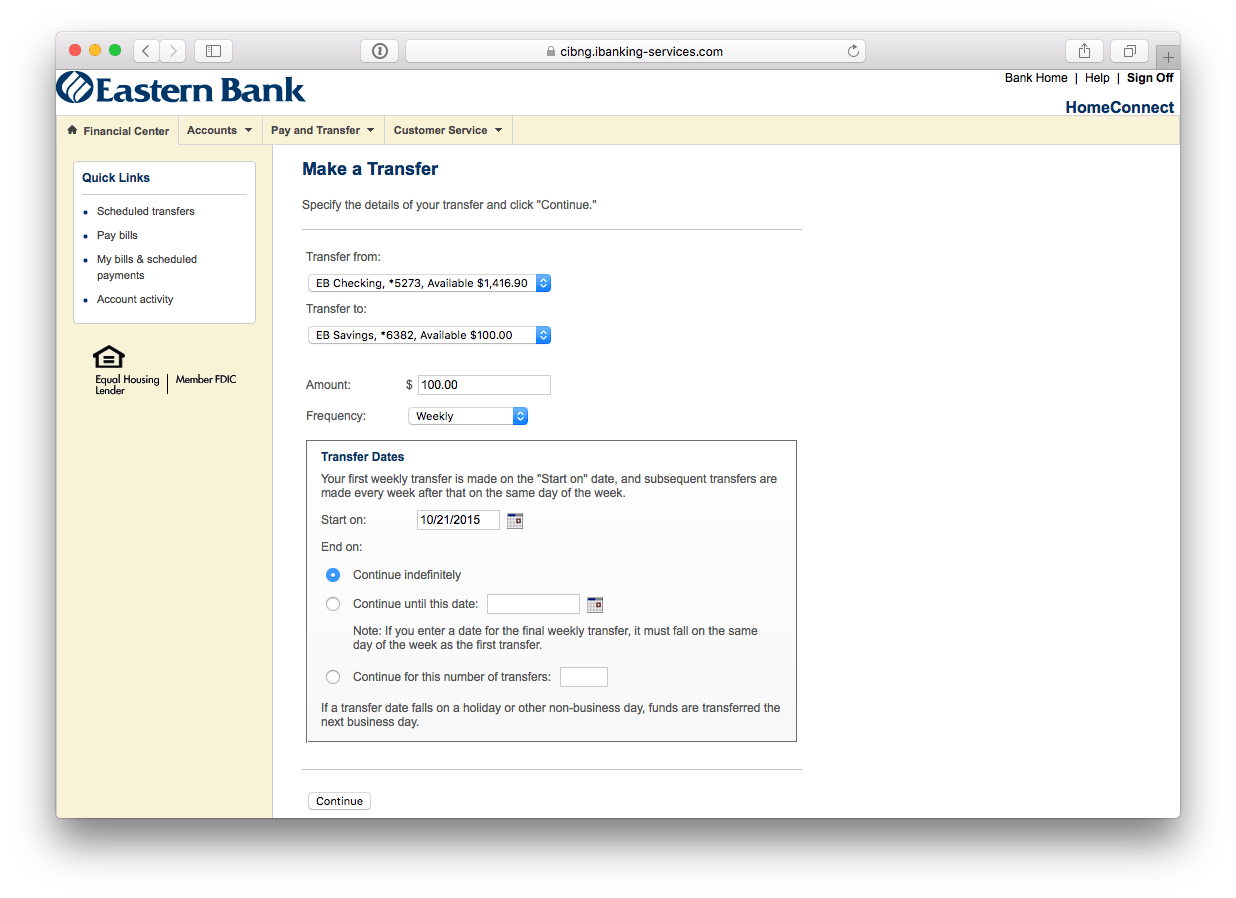Go forward with Safari's forward arrow
The width and height of the screenshot is (1236, 898).
pyautogui.click(x=173, y=51)
